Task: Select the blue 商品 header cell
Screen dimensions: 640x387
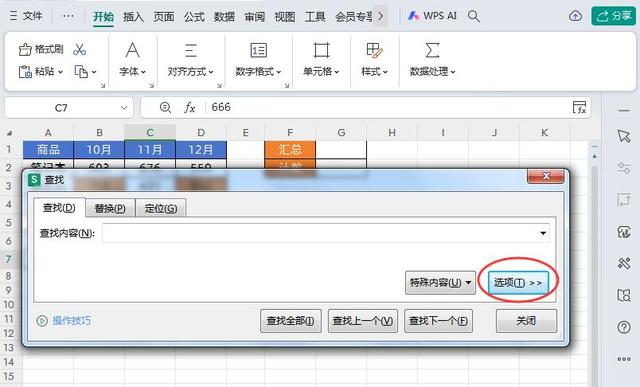Action: 48,149
